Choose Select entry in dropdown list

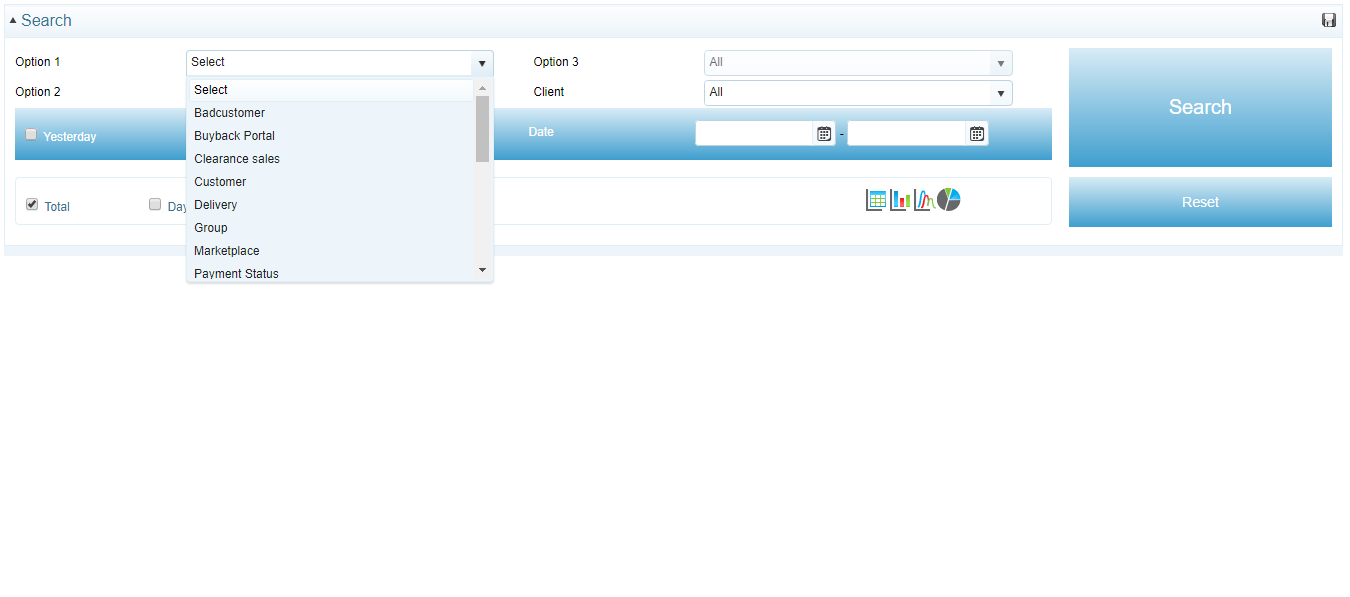tap(331, 90)
